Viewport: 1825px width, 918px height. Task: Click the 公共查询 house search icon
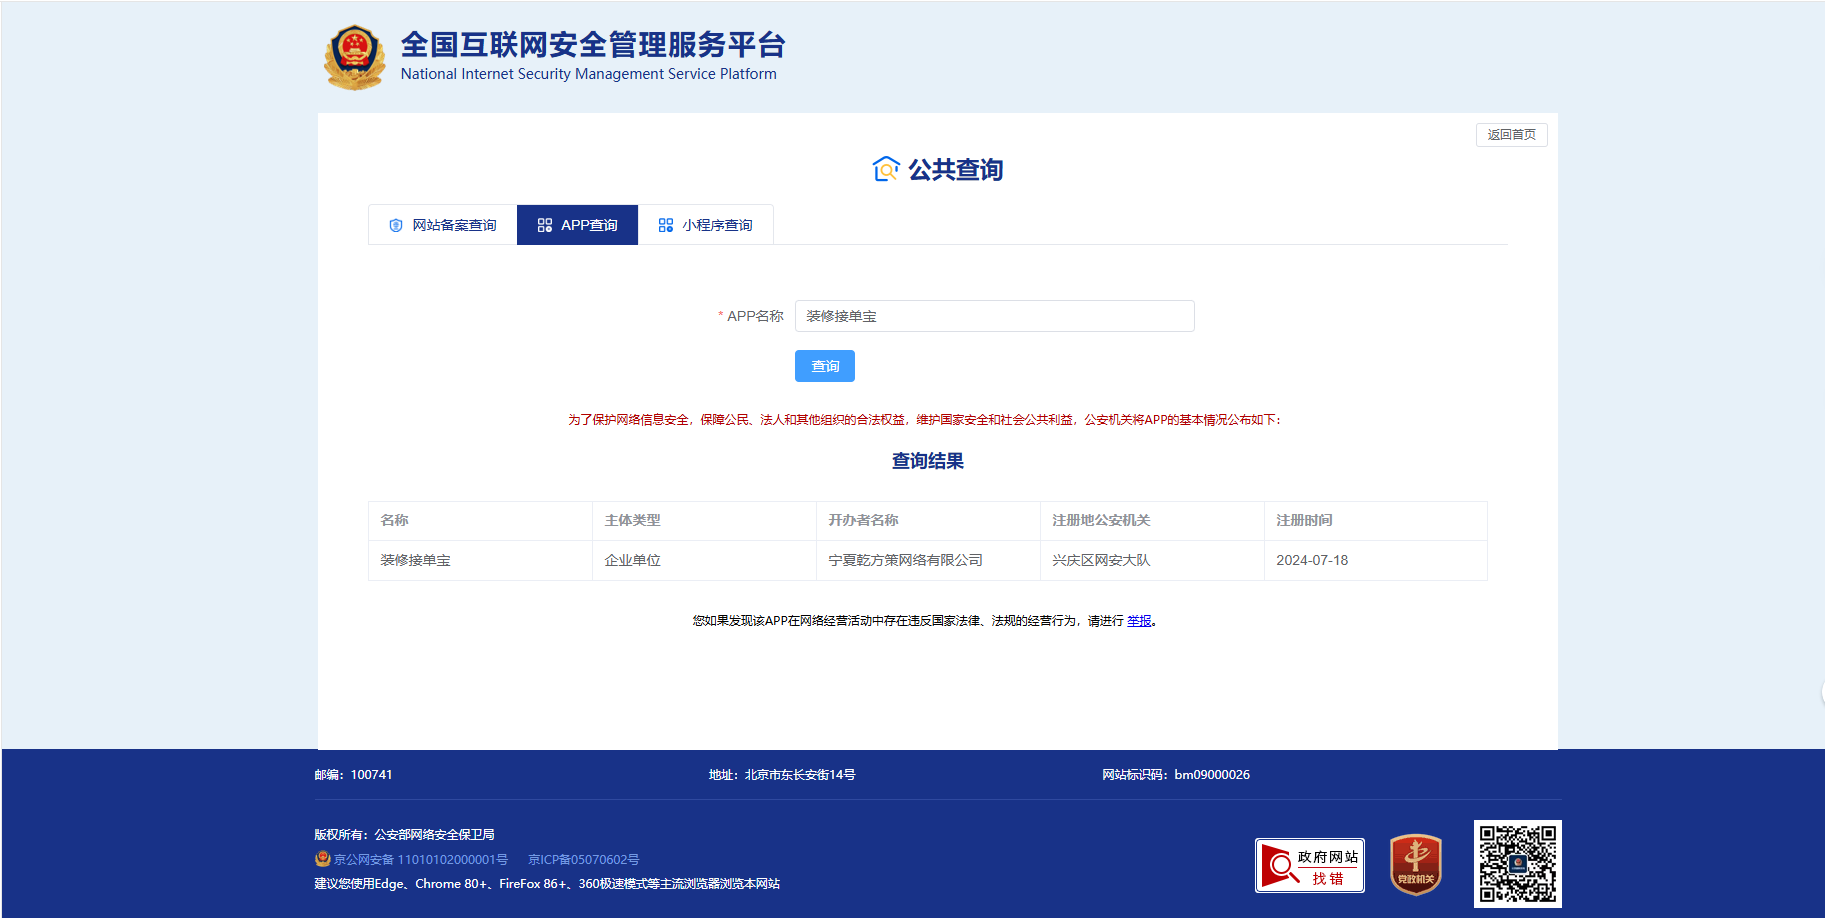[886, 169]
